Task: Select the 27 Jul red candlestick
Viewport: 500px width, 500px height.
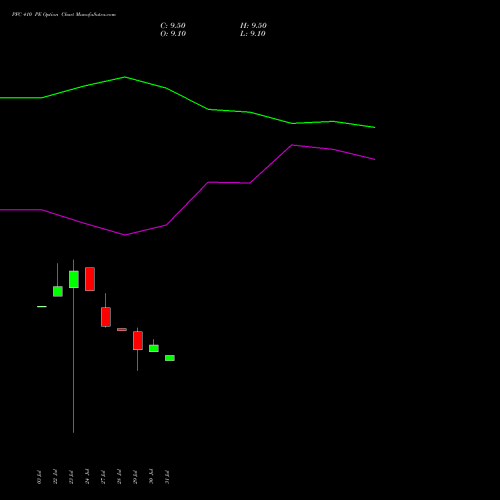Action: 106,317
